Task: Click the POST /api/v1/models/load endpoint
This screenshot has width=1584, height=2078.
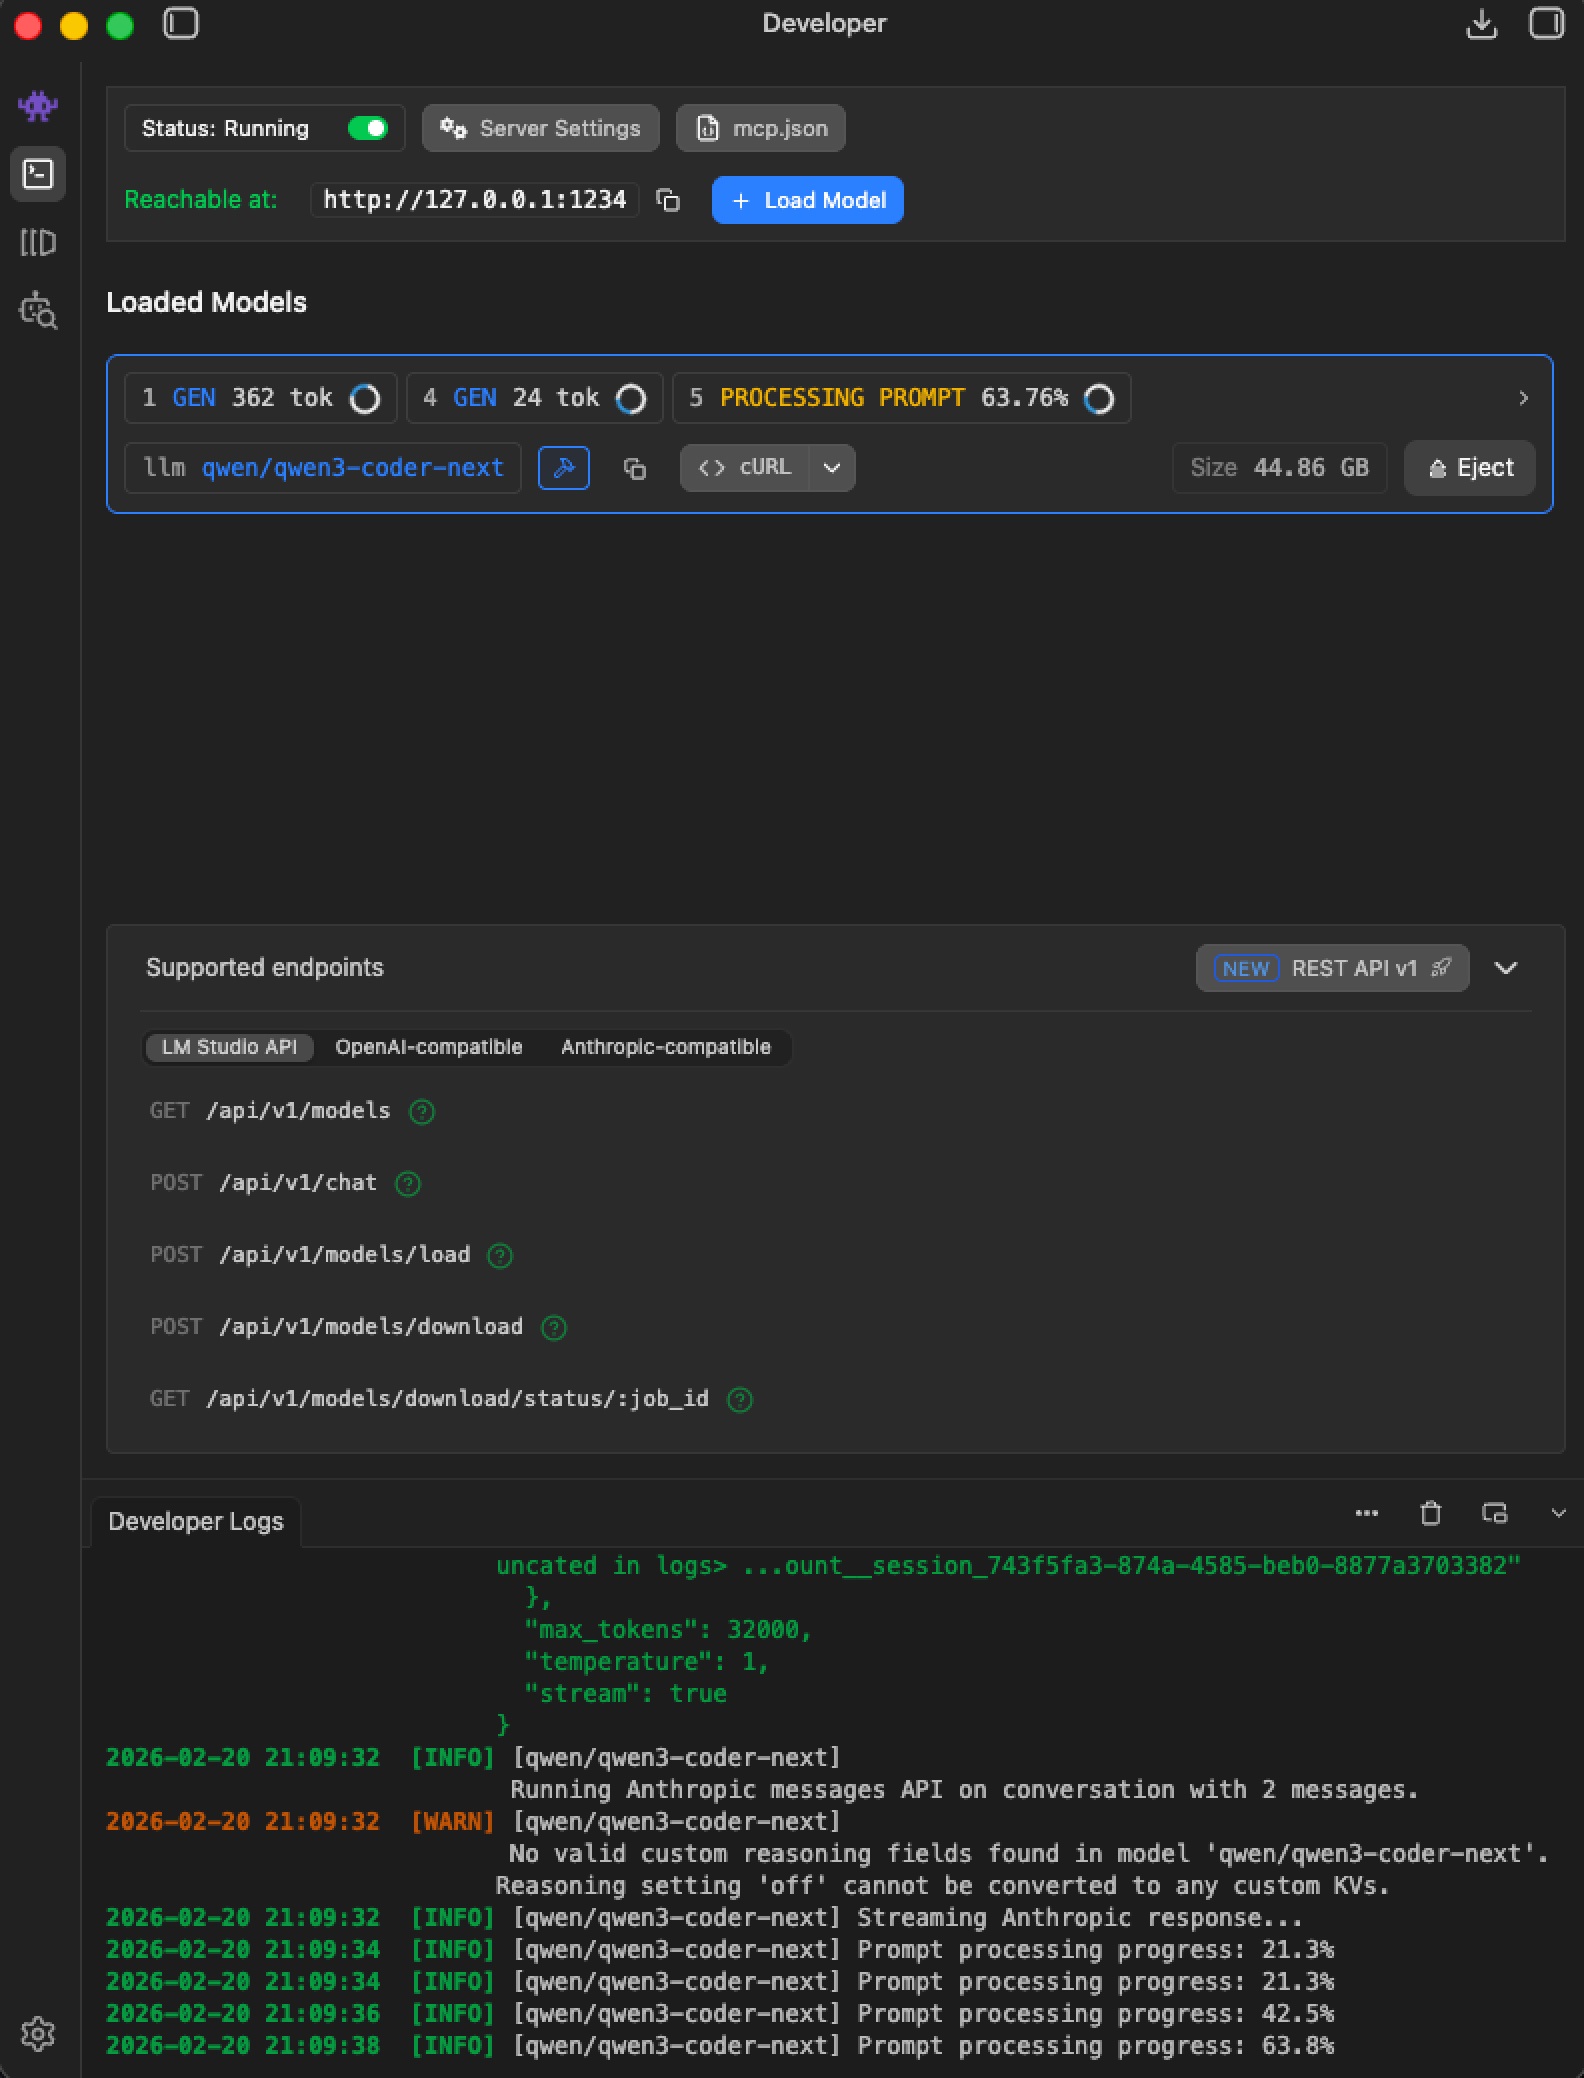Action: [310, 1255]
